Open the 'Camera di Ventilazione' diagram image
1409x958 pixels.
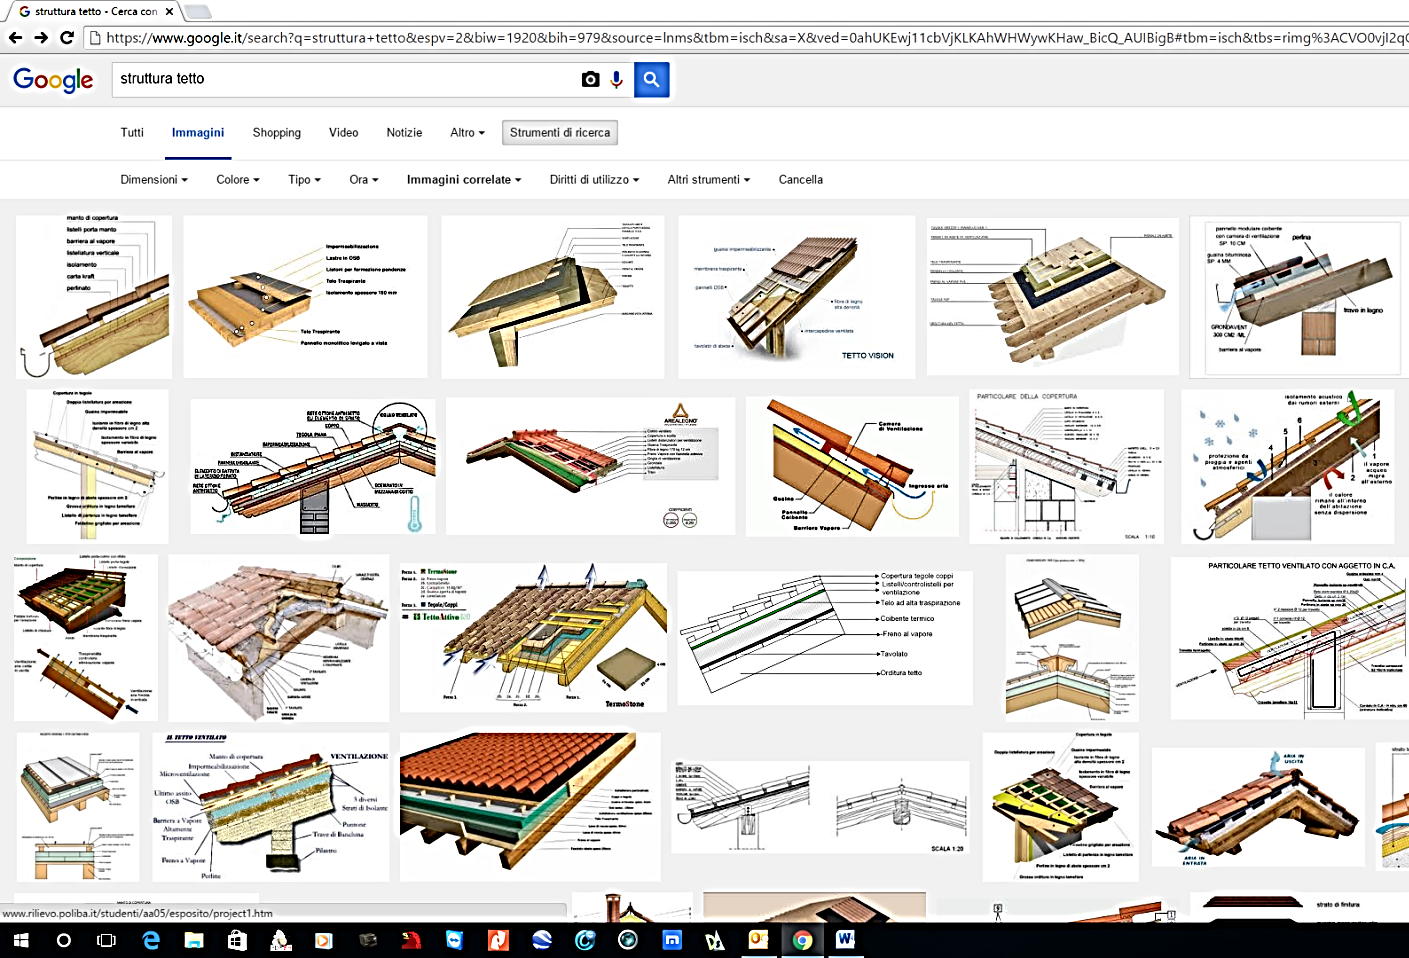[x=852, y=466]
